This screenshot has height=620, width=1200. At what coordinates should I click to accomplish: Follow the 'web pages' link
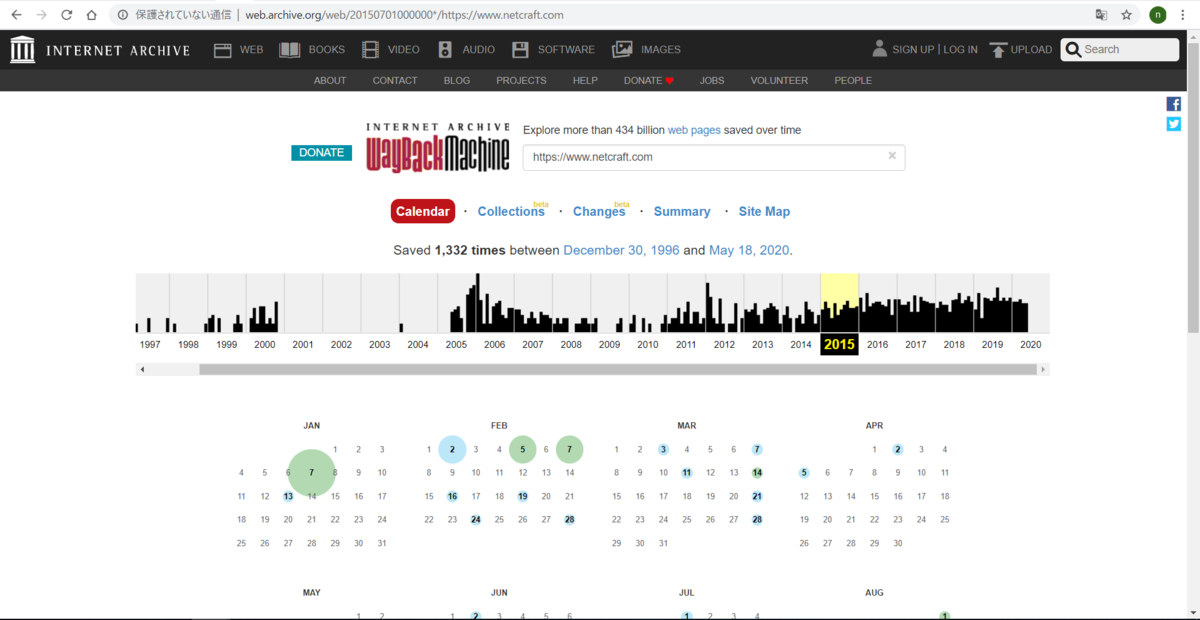click(694, 130)
